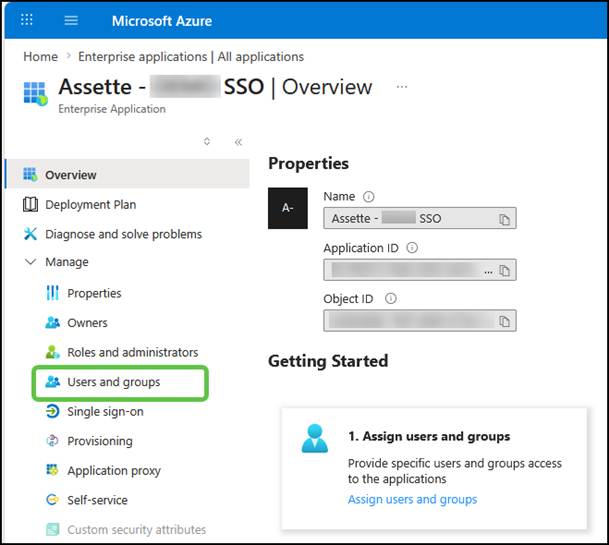The height and width of the screenshot is (545, 609).
Task: Click the black A- application logo thumbnail
Action: [x=288, y=208]
